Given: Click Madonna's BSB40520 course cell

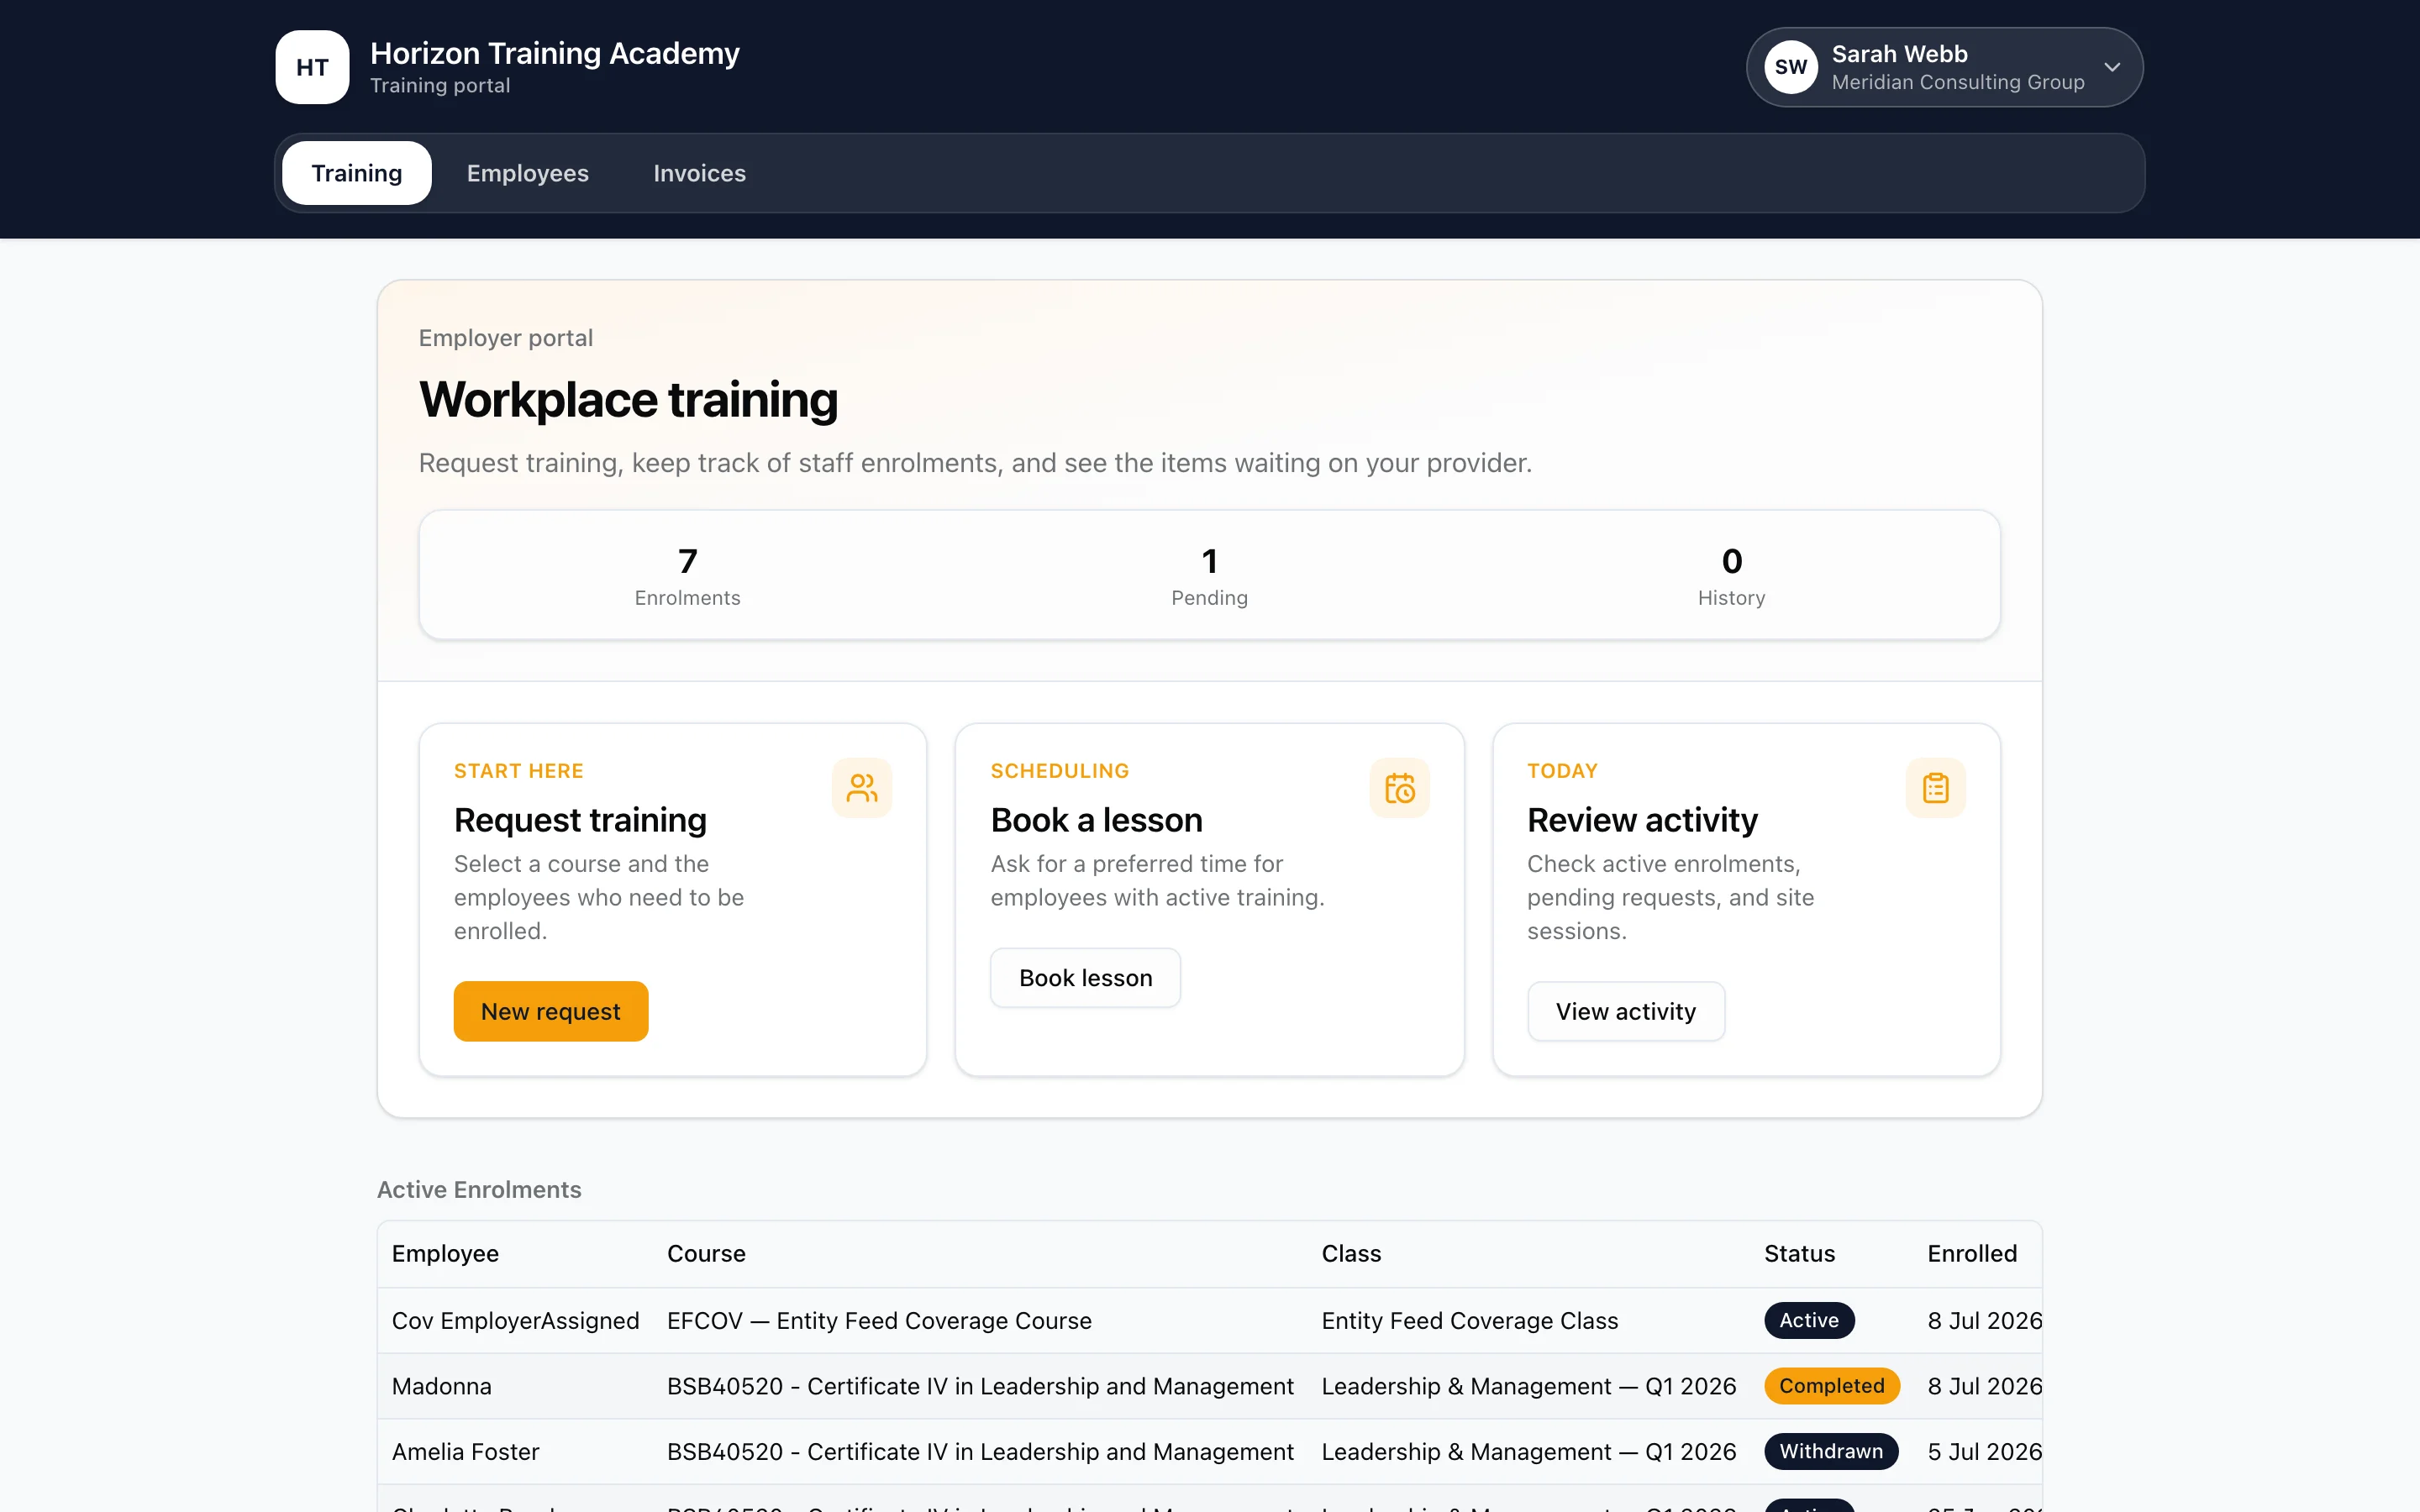Looking at the screenshot, I should [980, 1386].
